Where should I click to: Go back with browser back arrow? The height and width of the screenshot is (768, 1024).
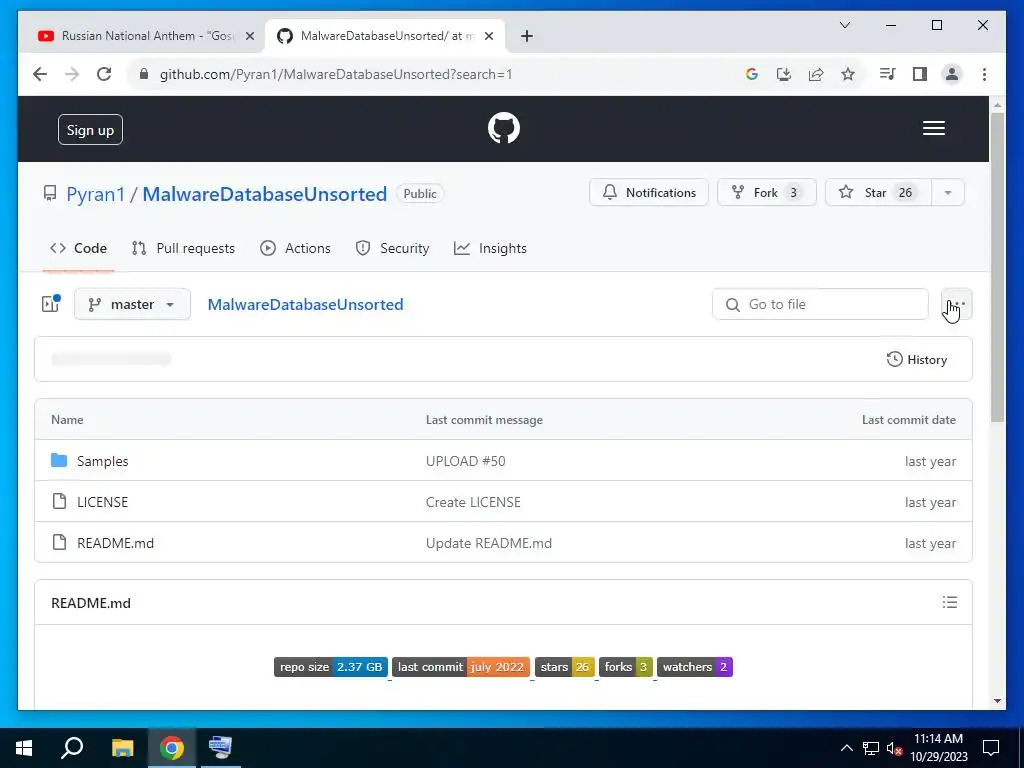tap(40, 74)
